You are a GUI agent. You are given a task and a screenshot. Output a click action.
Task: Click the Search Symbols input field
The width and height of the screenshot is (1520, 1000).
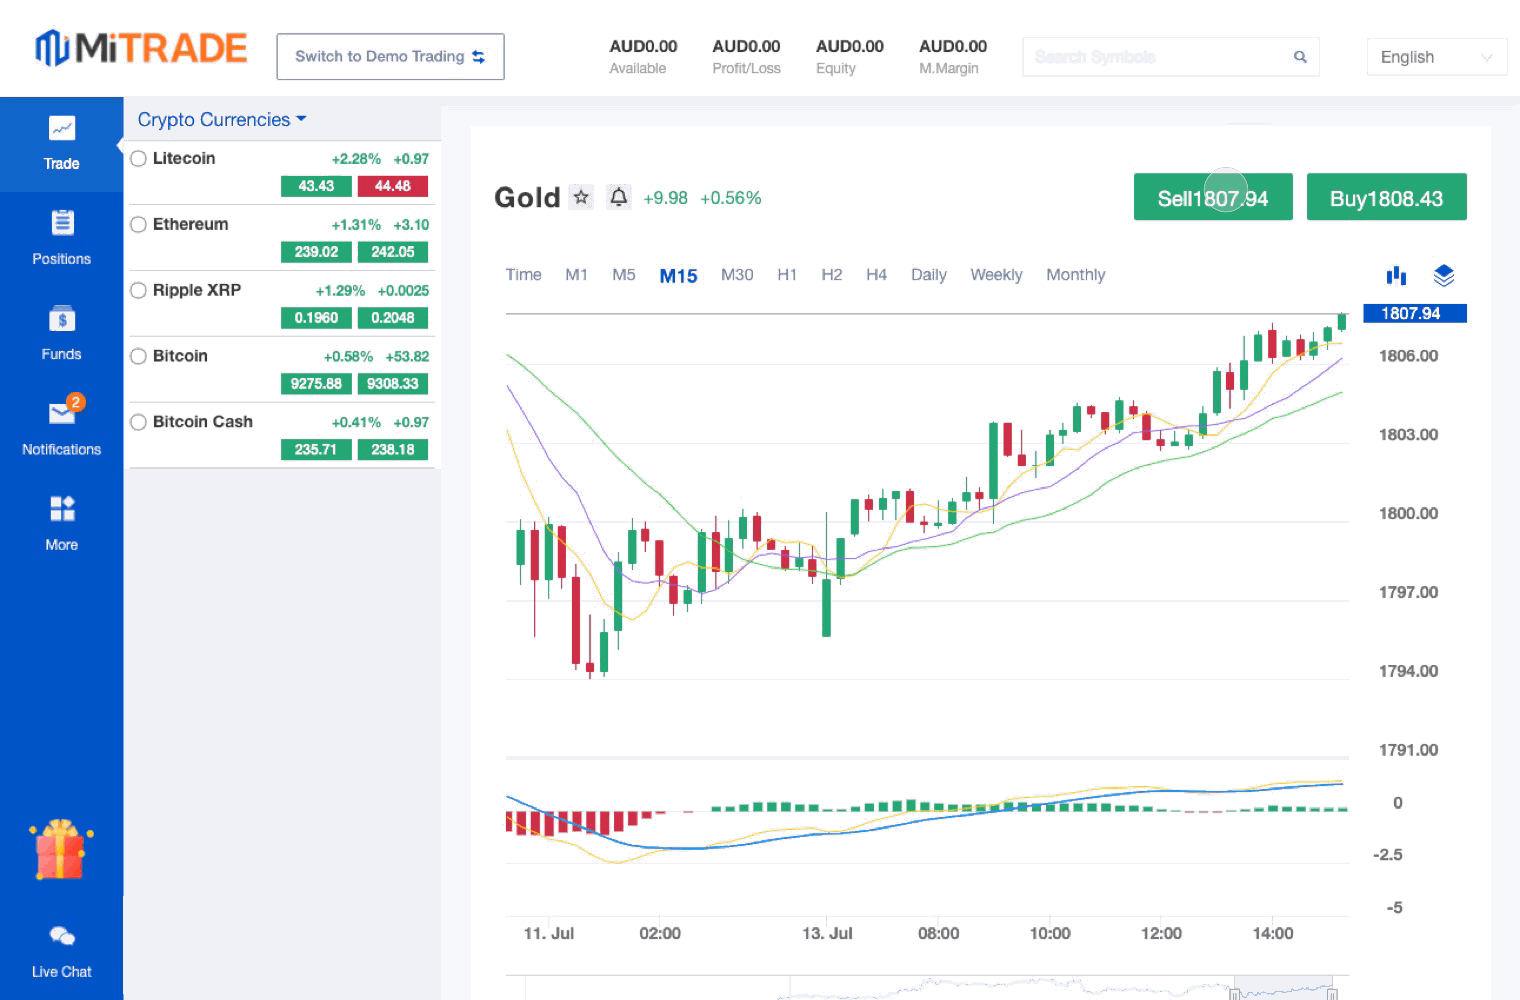coord(1160,57)
